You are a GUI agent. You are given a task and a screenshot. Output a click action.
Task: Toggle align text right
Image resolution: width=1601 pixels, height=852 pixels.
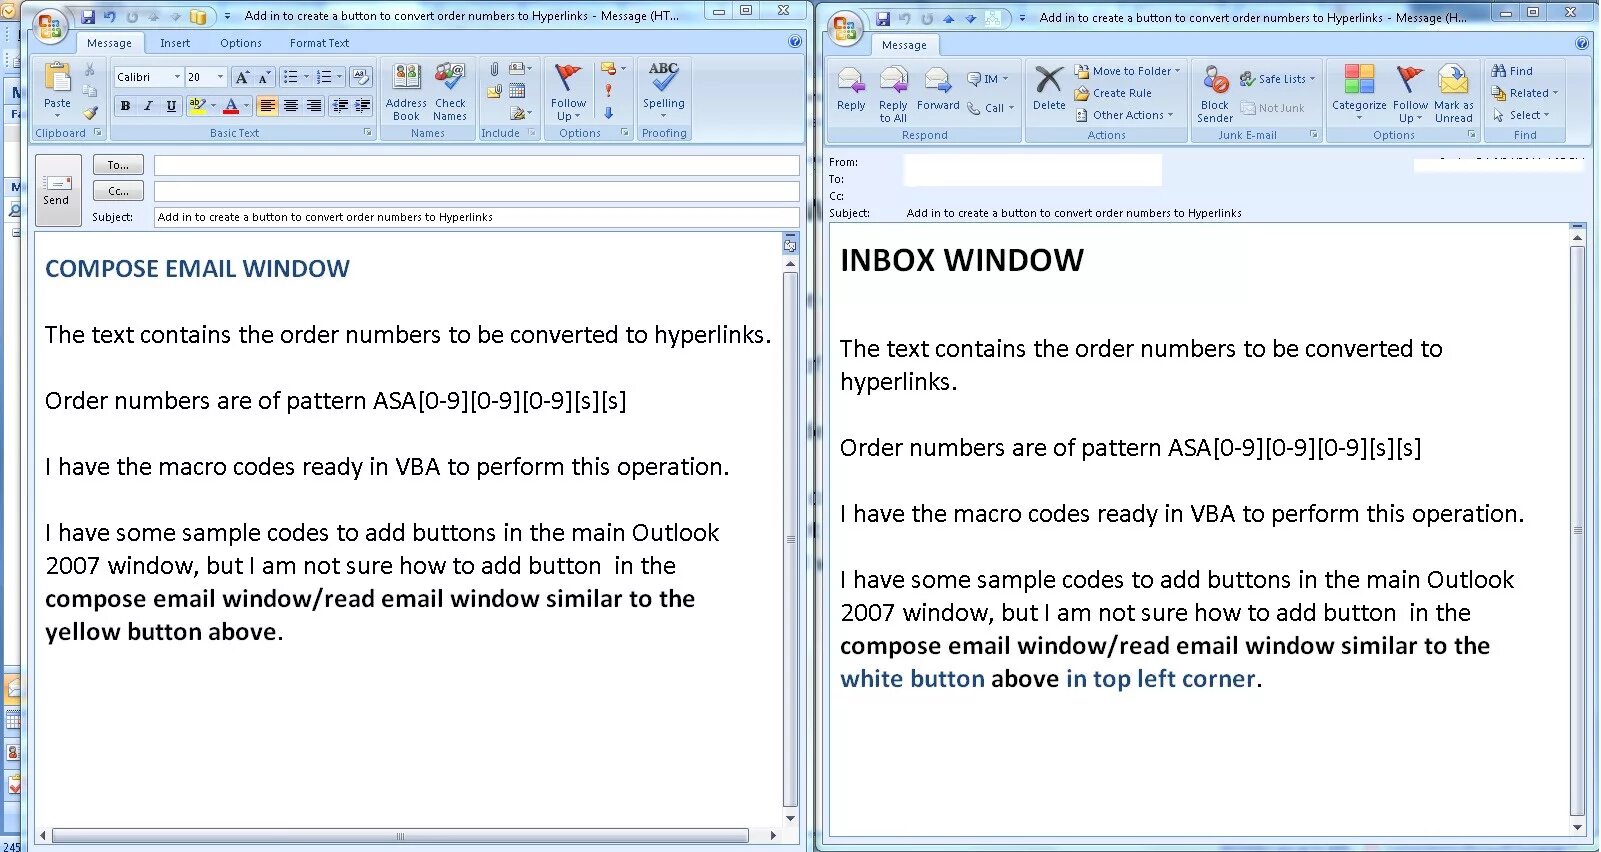pyautogui.click(x=313, y=106)
